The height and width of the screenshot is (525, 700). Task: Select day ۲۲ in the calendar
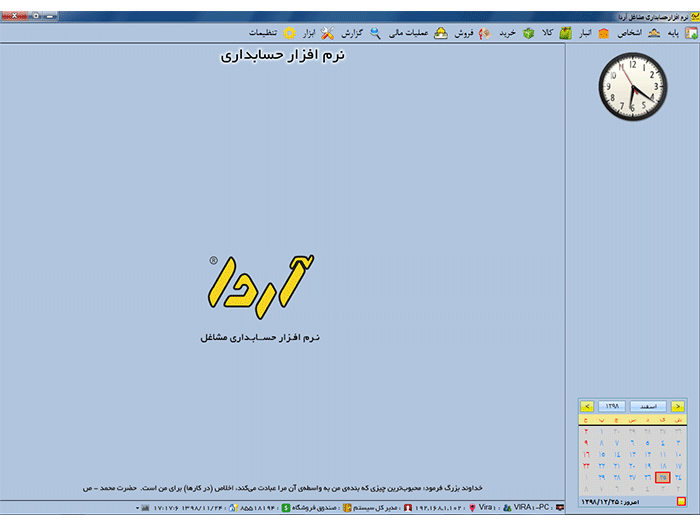[x=602, y=466]
